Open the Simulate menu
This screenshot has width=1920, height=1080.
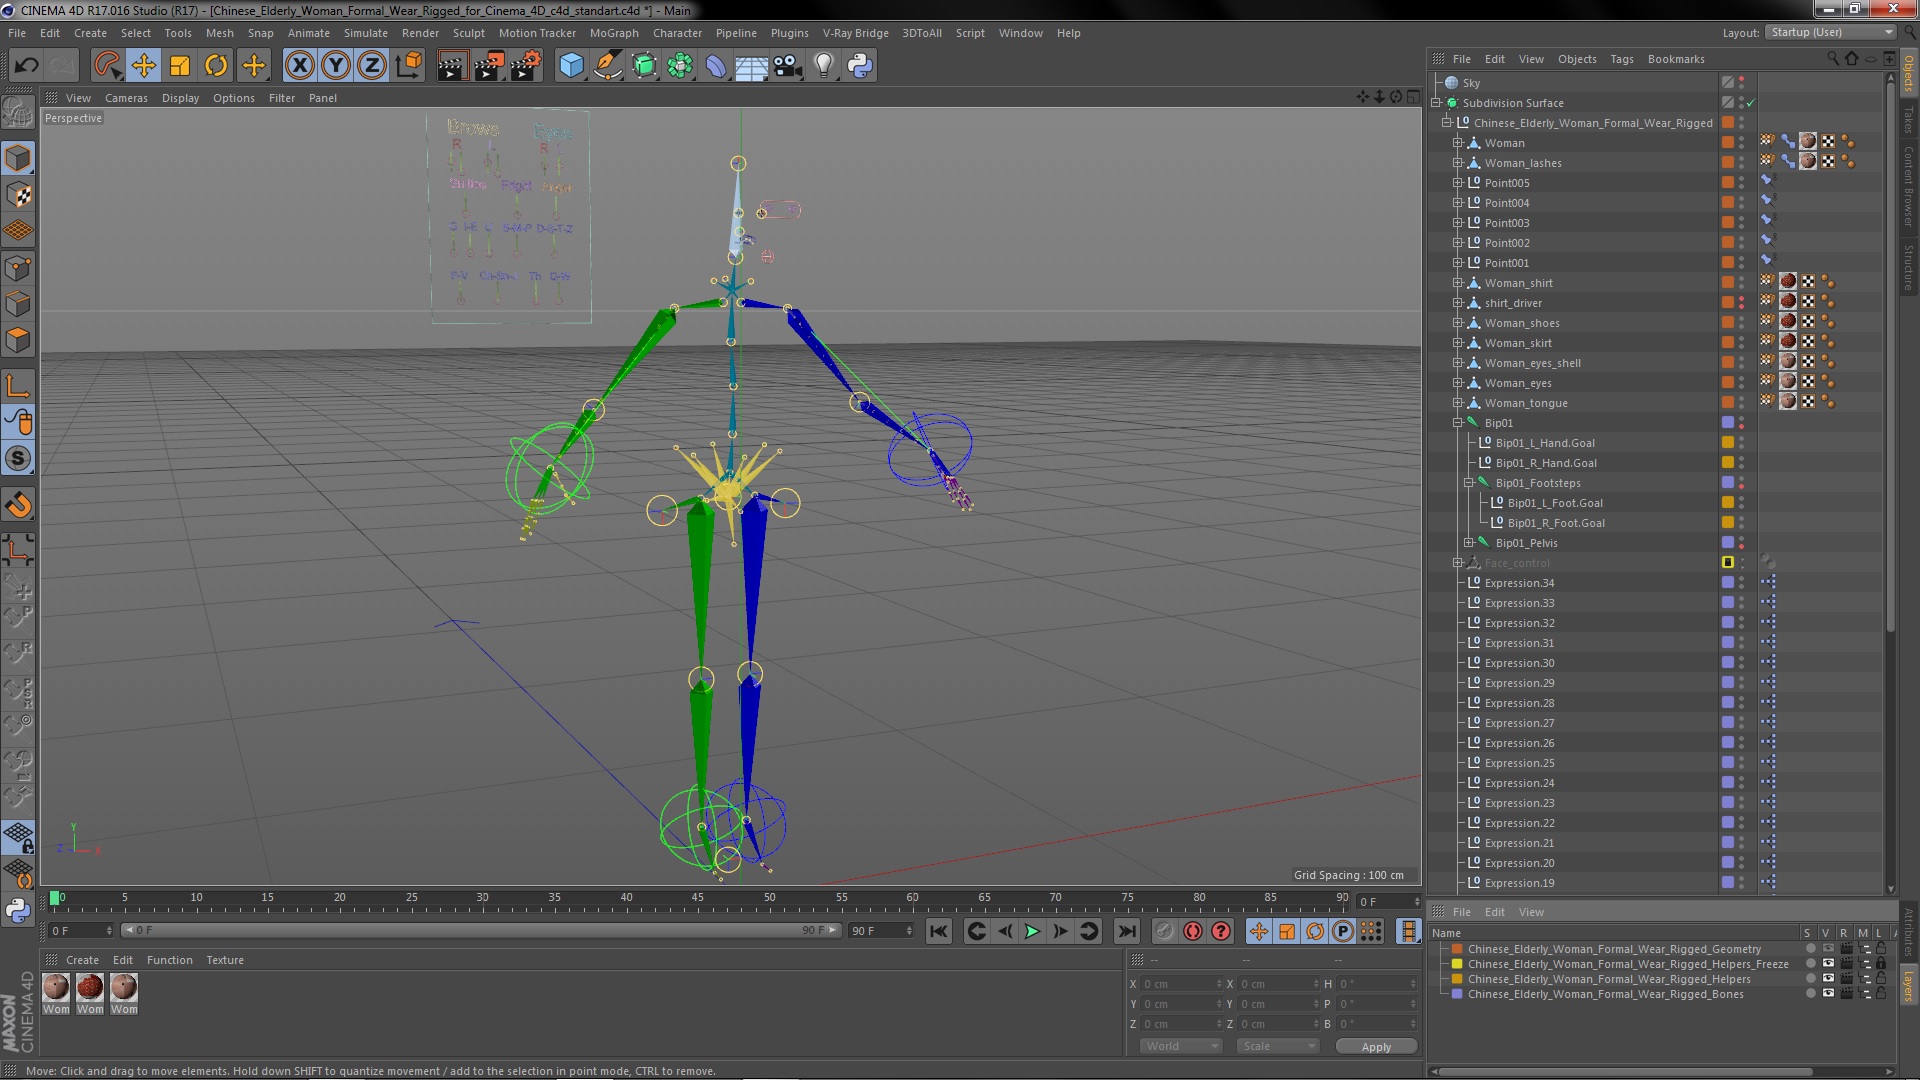pyautogui.click(x=366, y=33)
